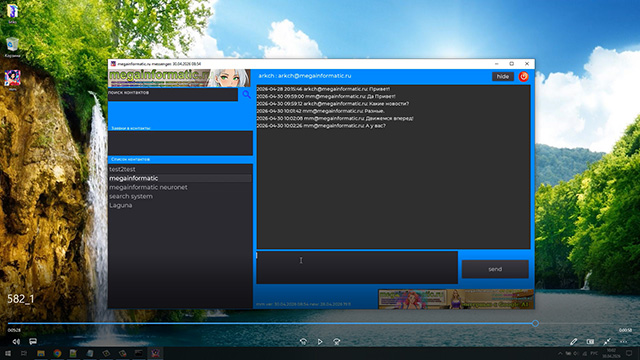640x360 pixels.
Task: Play the video with the play button
Action: tap(320, 342)
